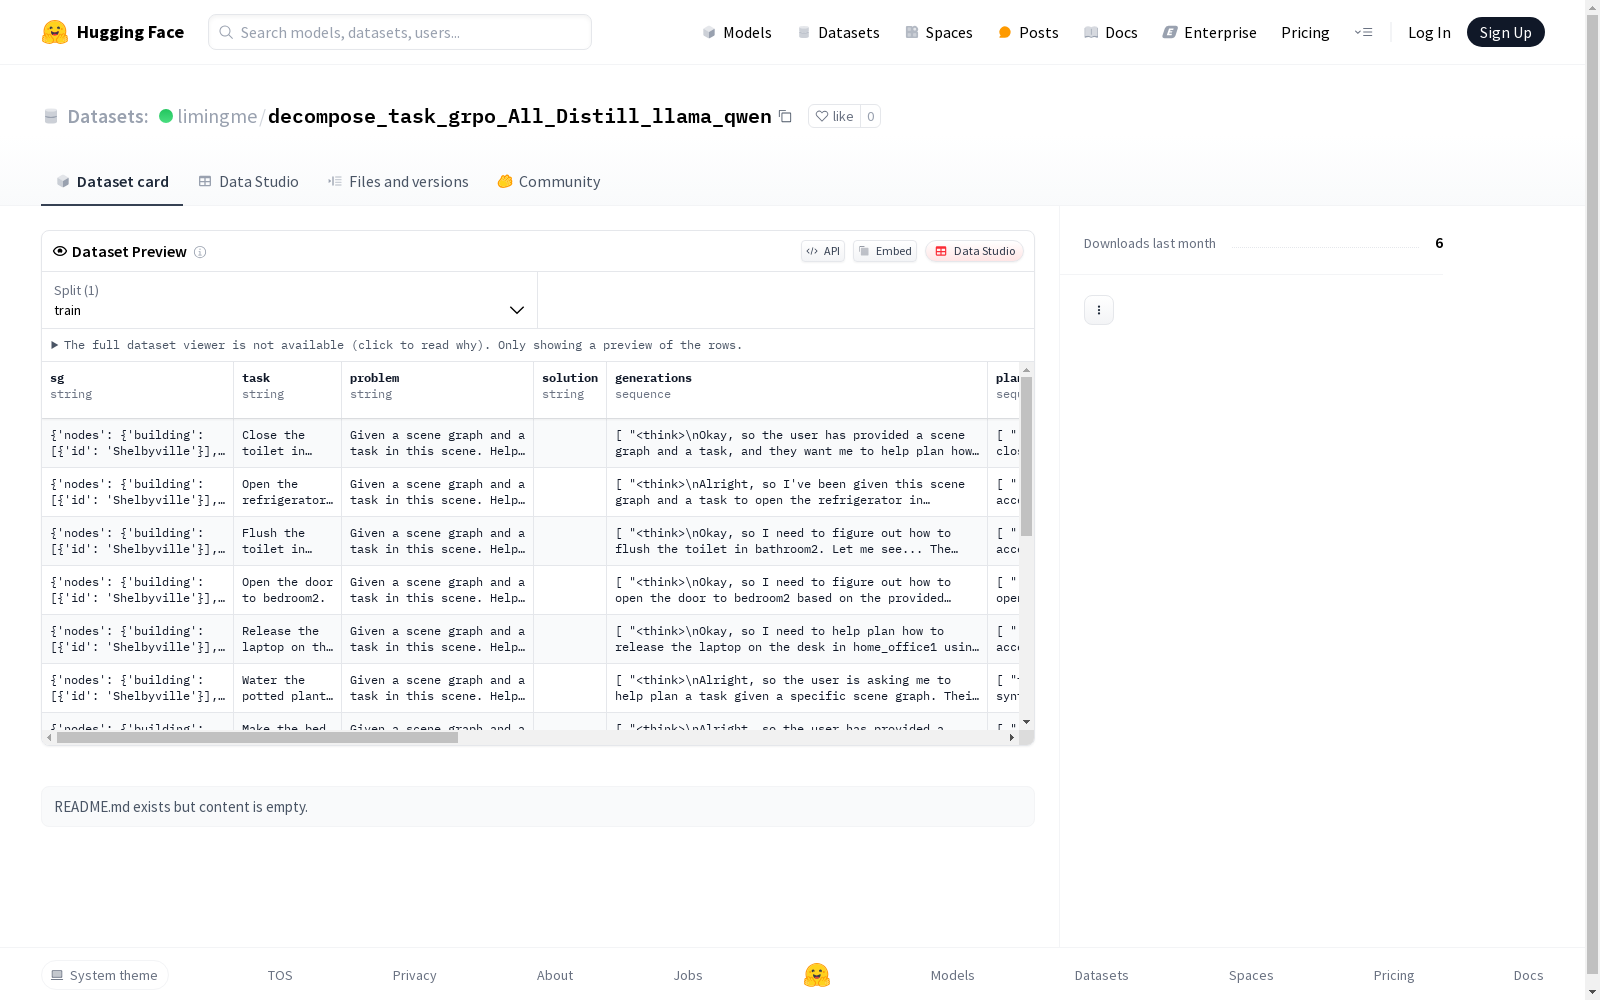Click the 'Water the potted plant…' cell
This screenshot has height=1000, width=1600.
pyautogui.click(x=288, y=688)
